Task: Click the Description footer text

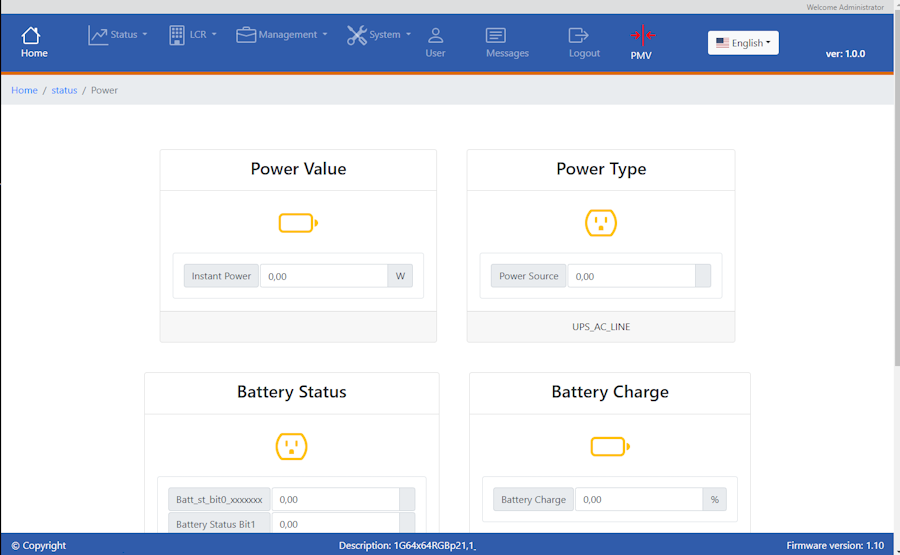Action: pos(407,545)
